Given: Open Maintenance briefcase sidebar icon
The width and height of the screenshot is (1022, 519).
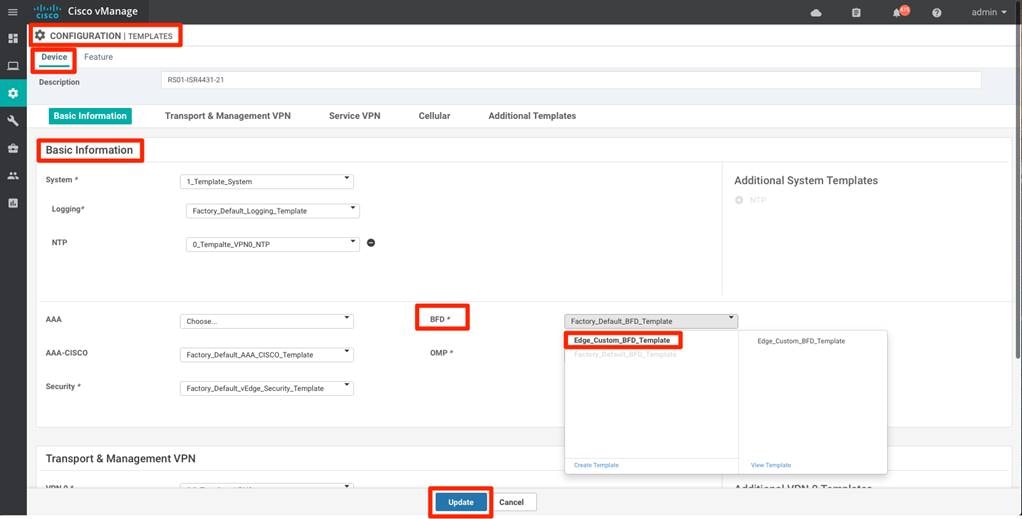Looking at the screenshot, I should point(13,148).
